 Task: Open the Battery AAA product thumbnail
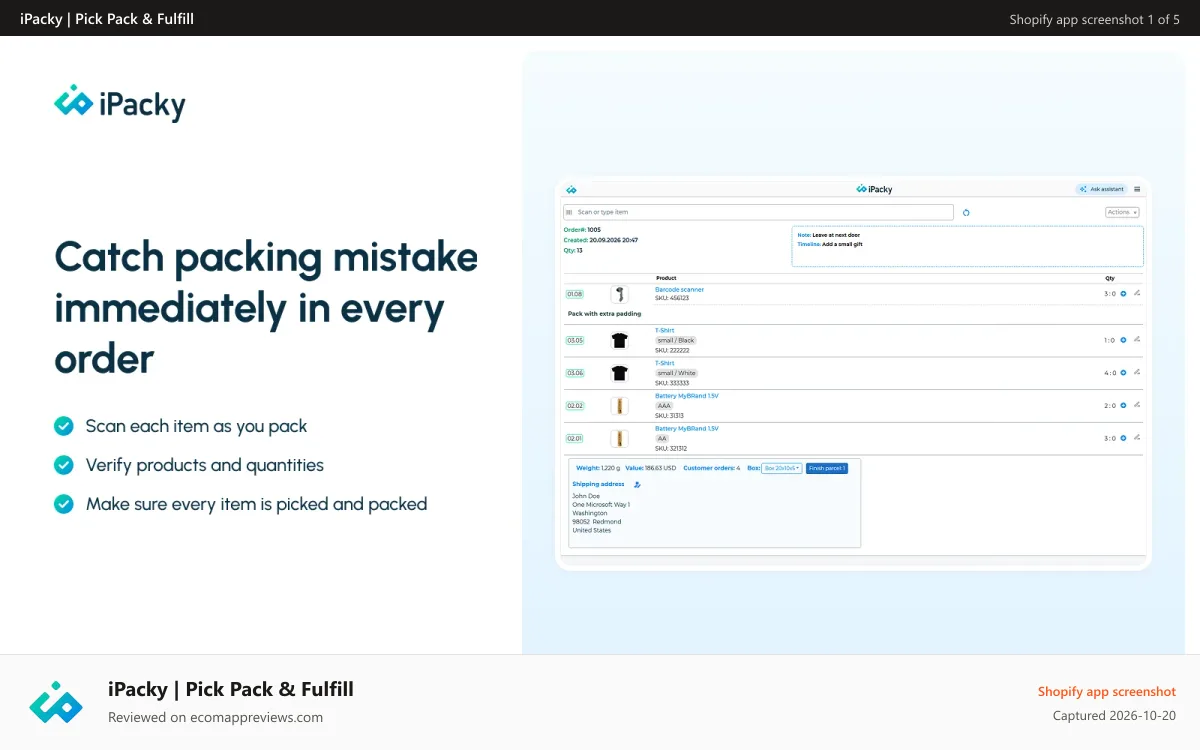click(619, 406)
